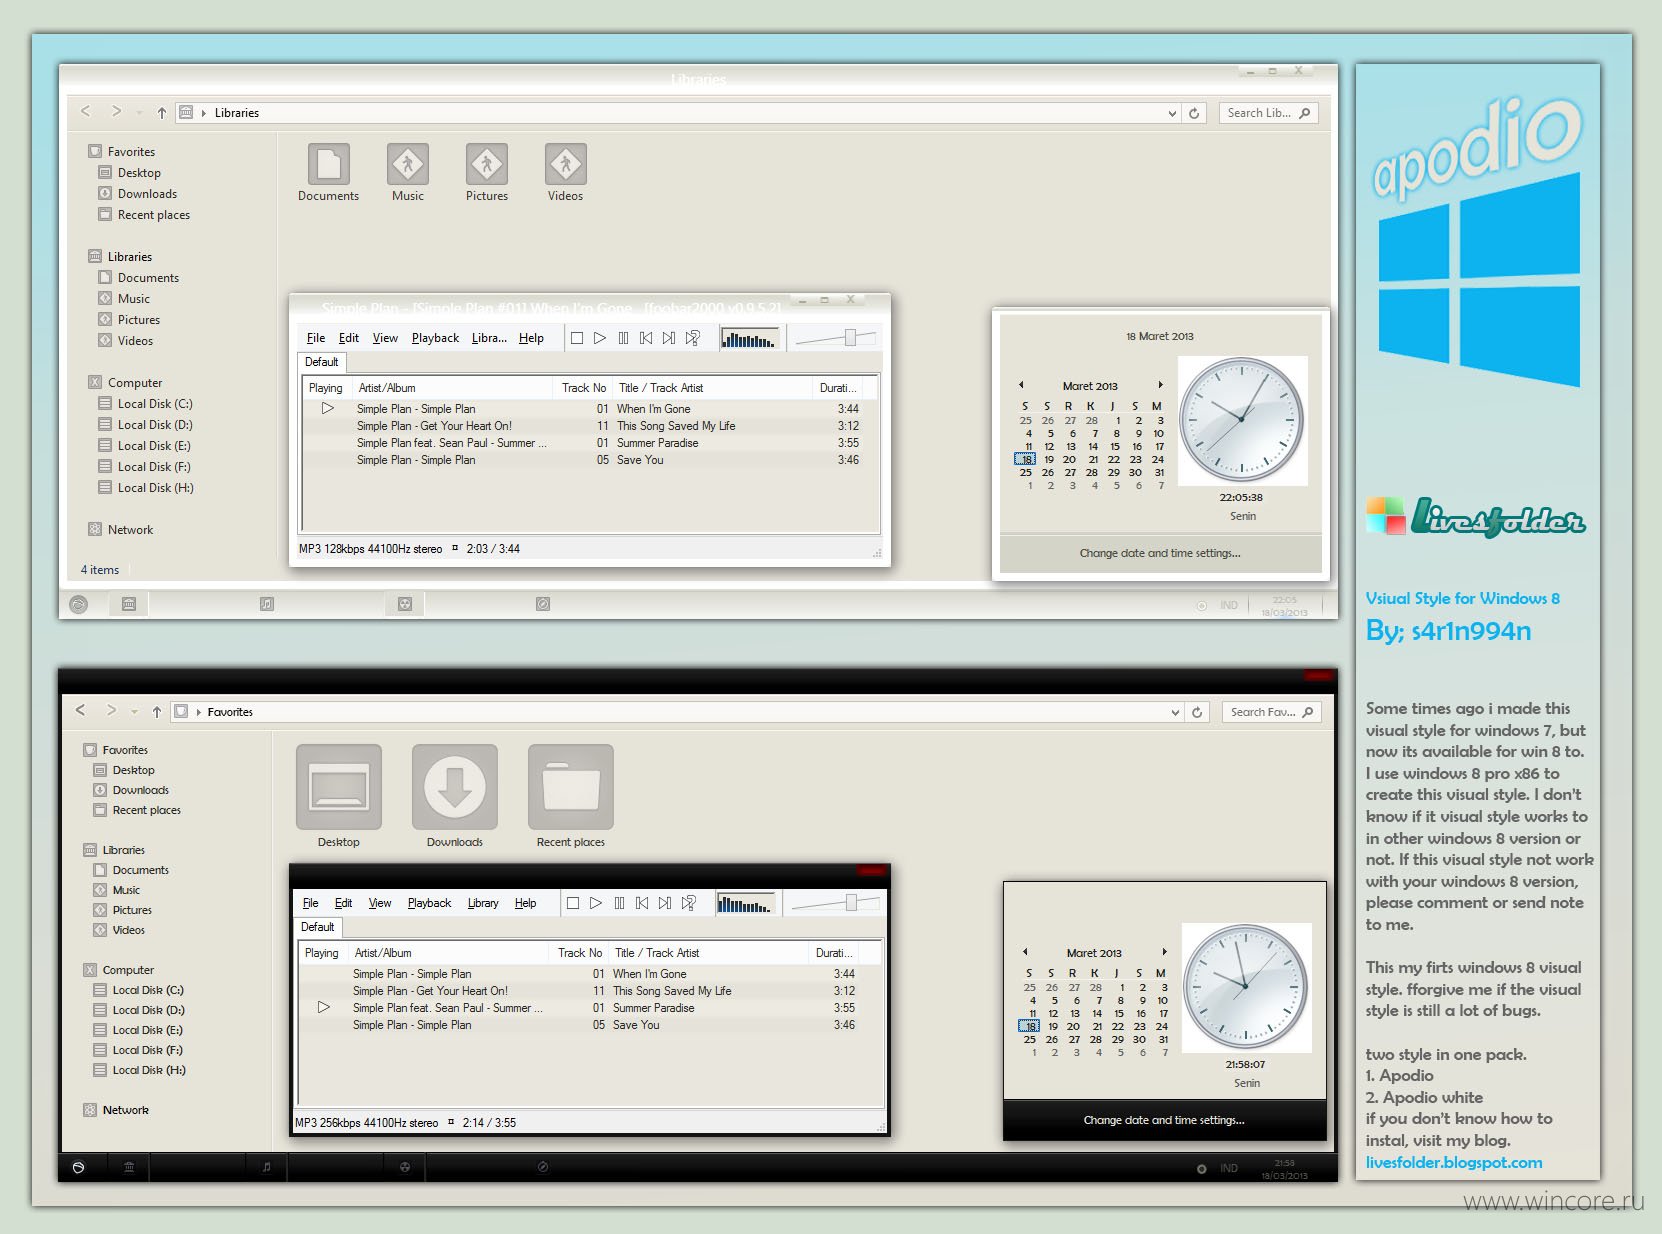Open Help menu in bottom foobar2000
Viewport: 1662px width, 1234px height.
[x=526, y=903]
